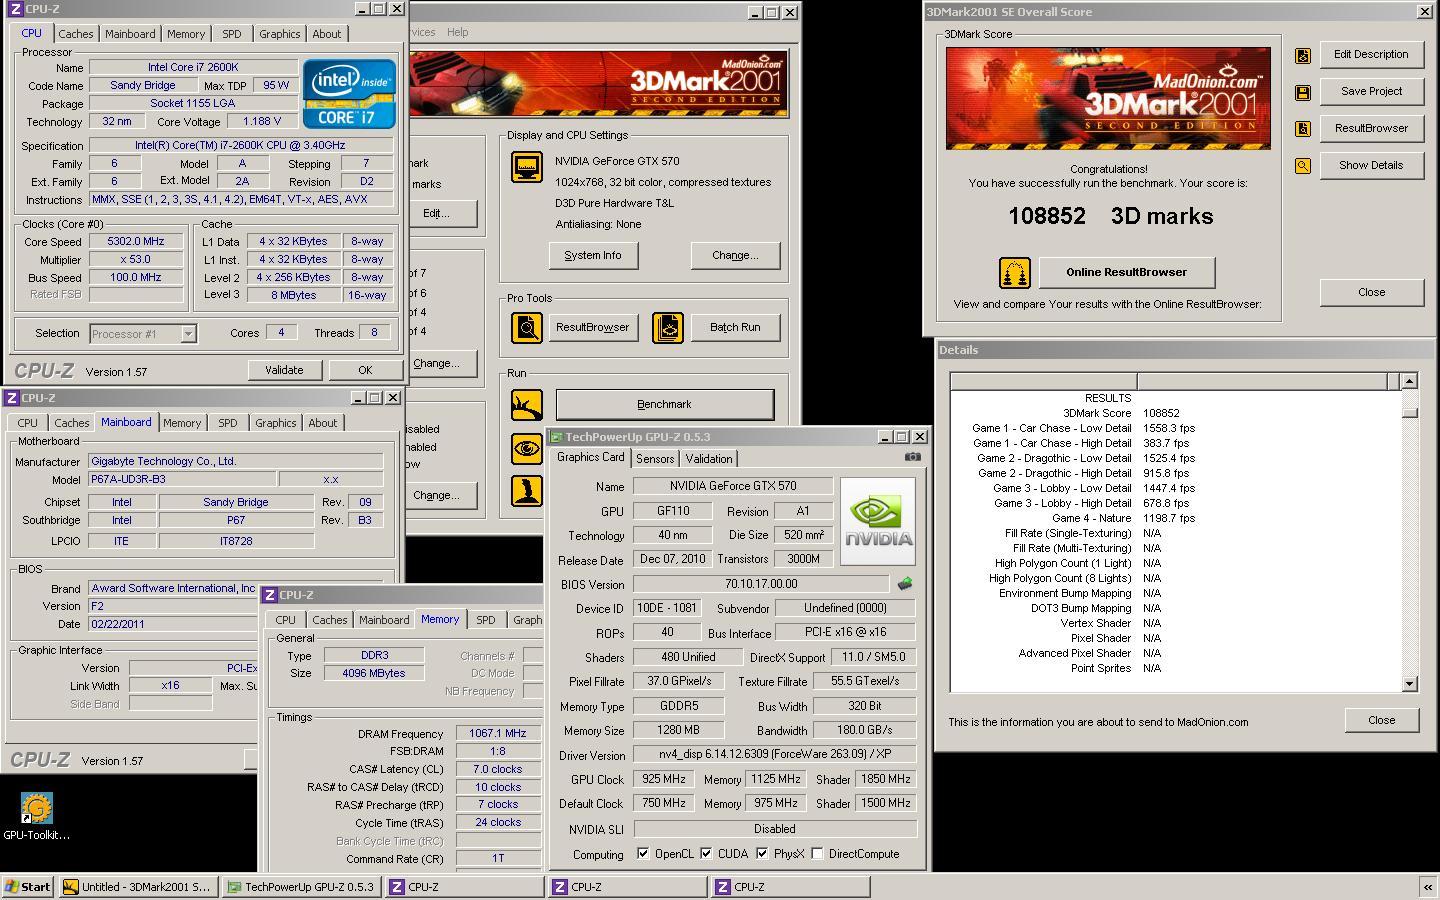
Task: Open the GPU-Toolkit desktop shortcut
Action: [36, 816]
